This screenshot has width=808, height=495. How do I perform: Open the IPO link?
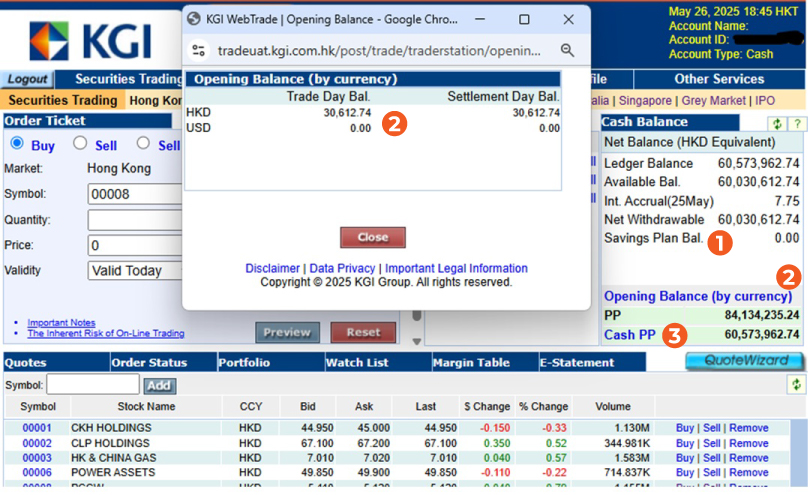(765, 101)
